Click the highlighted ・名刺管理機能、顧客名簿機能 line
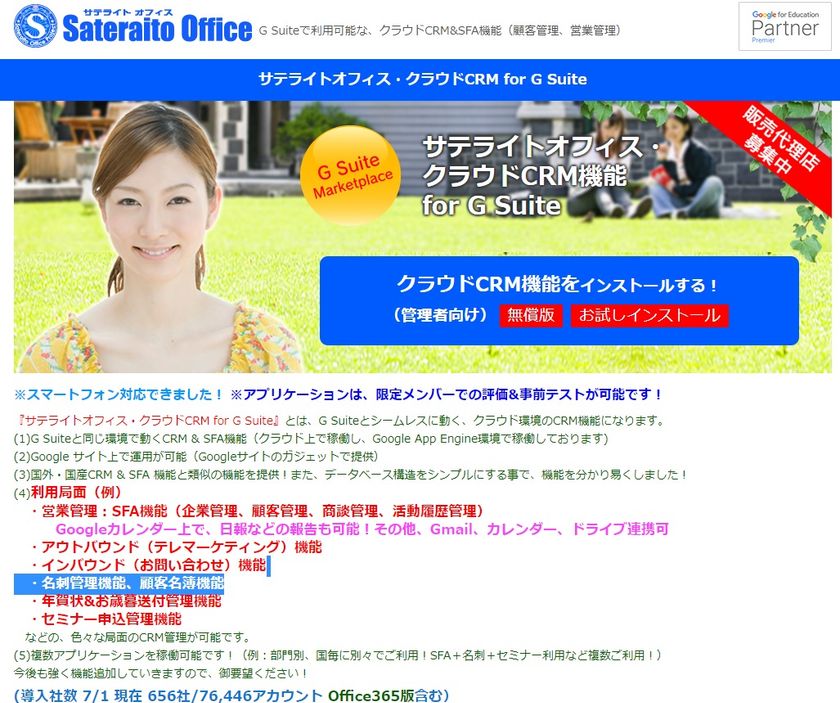Screen dimensions: 840x703 click(x=119, y=583)
